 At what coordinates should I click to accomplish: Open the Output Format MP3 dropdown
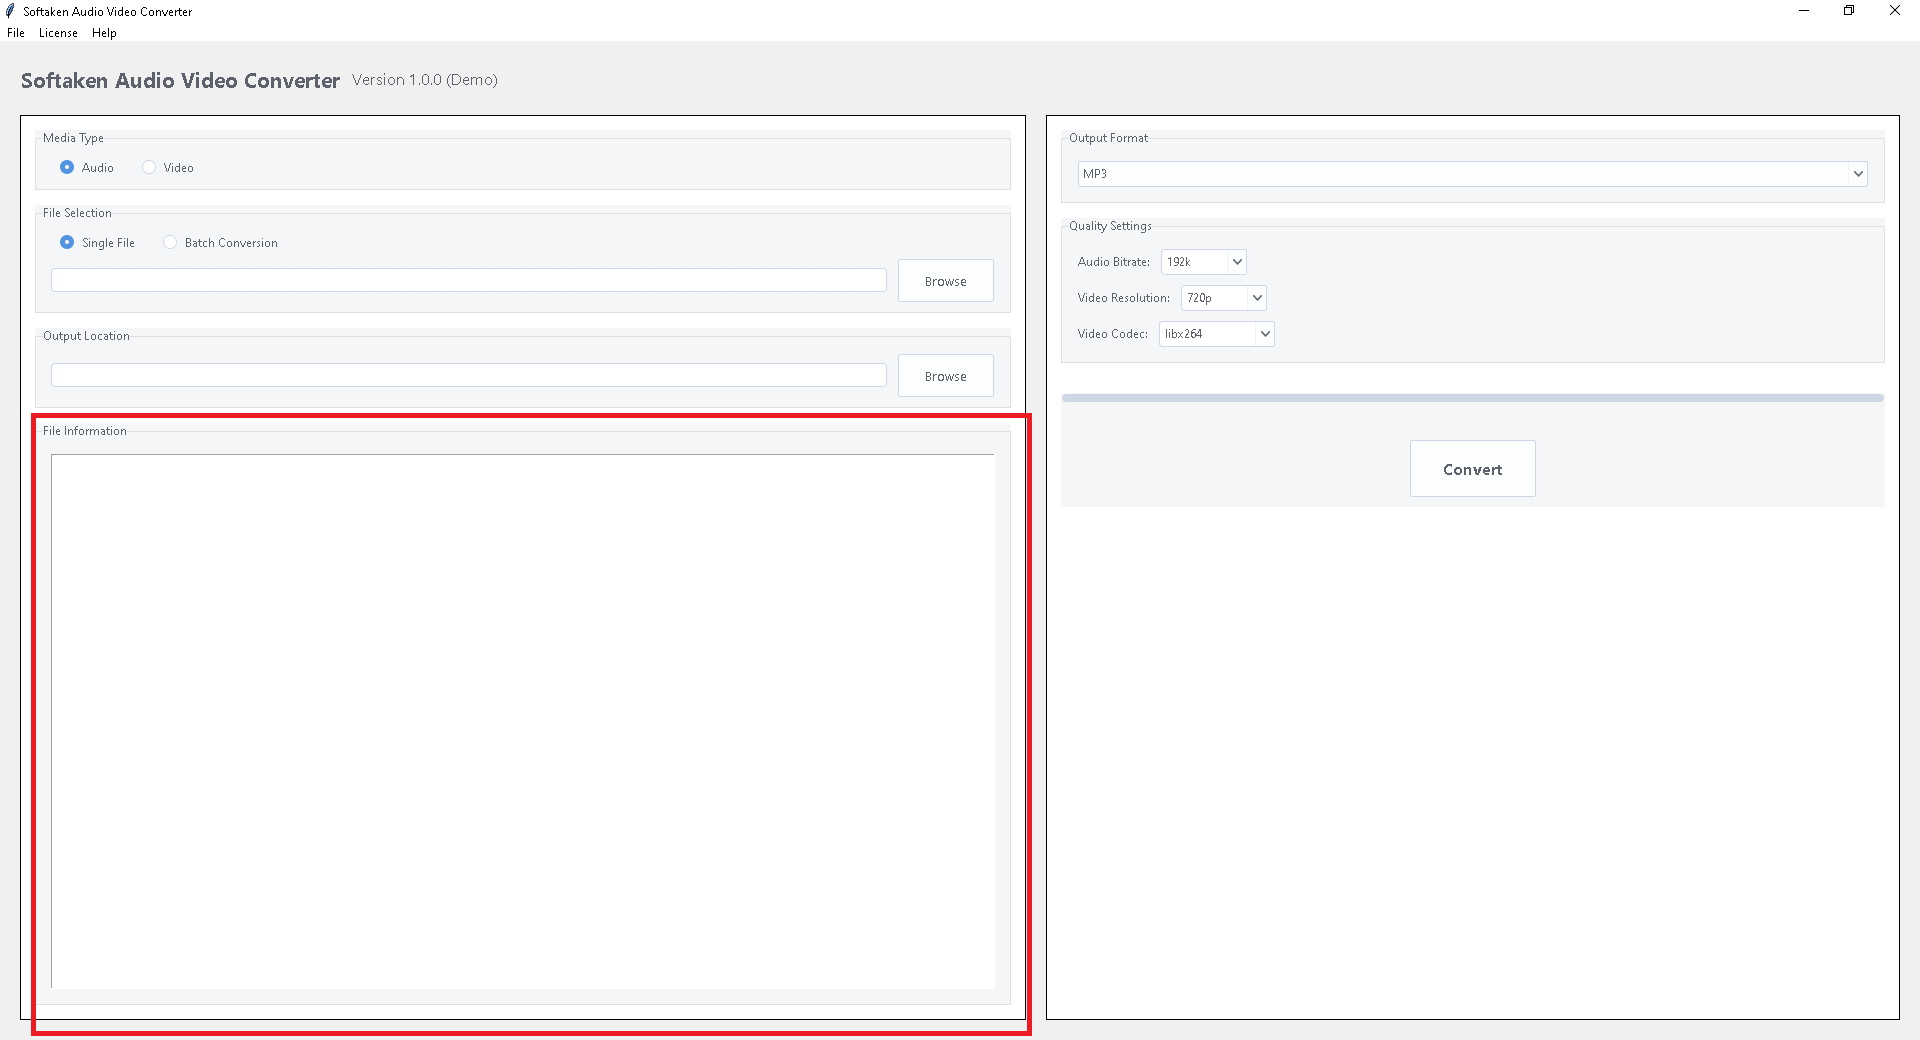point(1472,174)
